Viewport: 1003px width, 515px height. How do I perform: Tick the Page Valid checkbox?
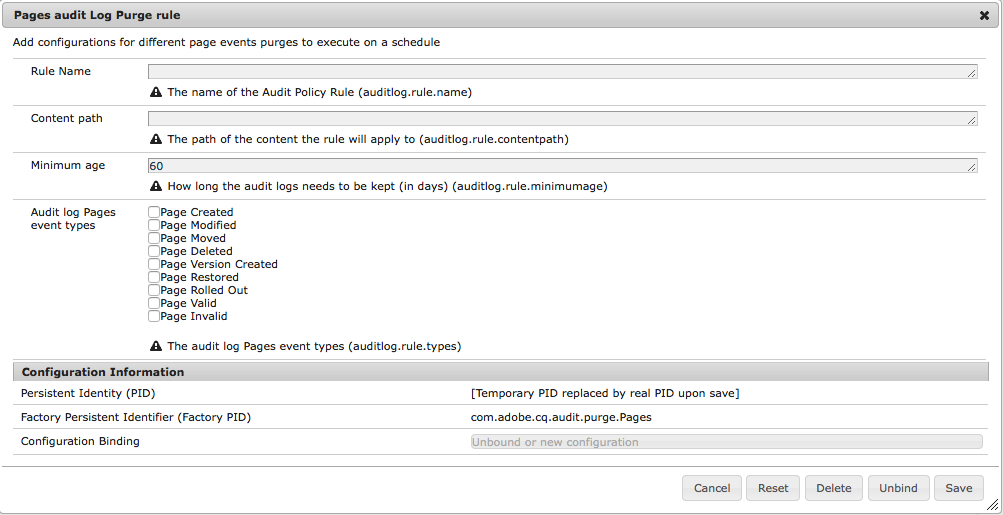point(154,303)
